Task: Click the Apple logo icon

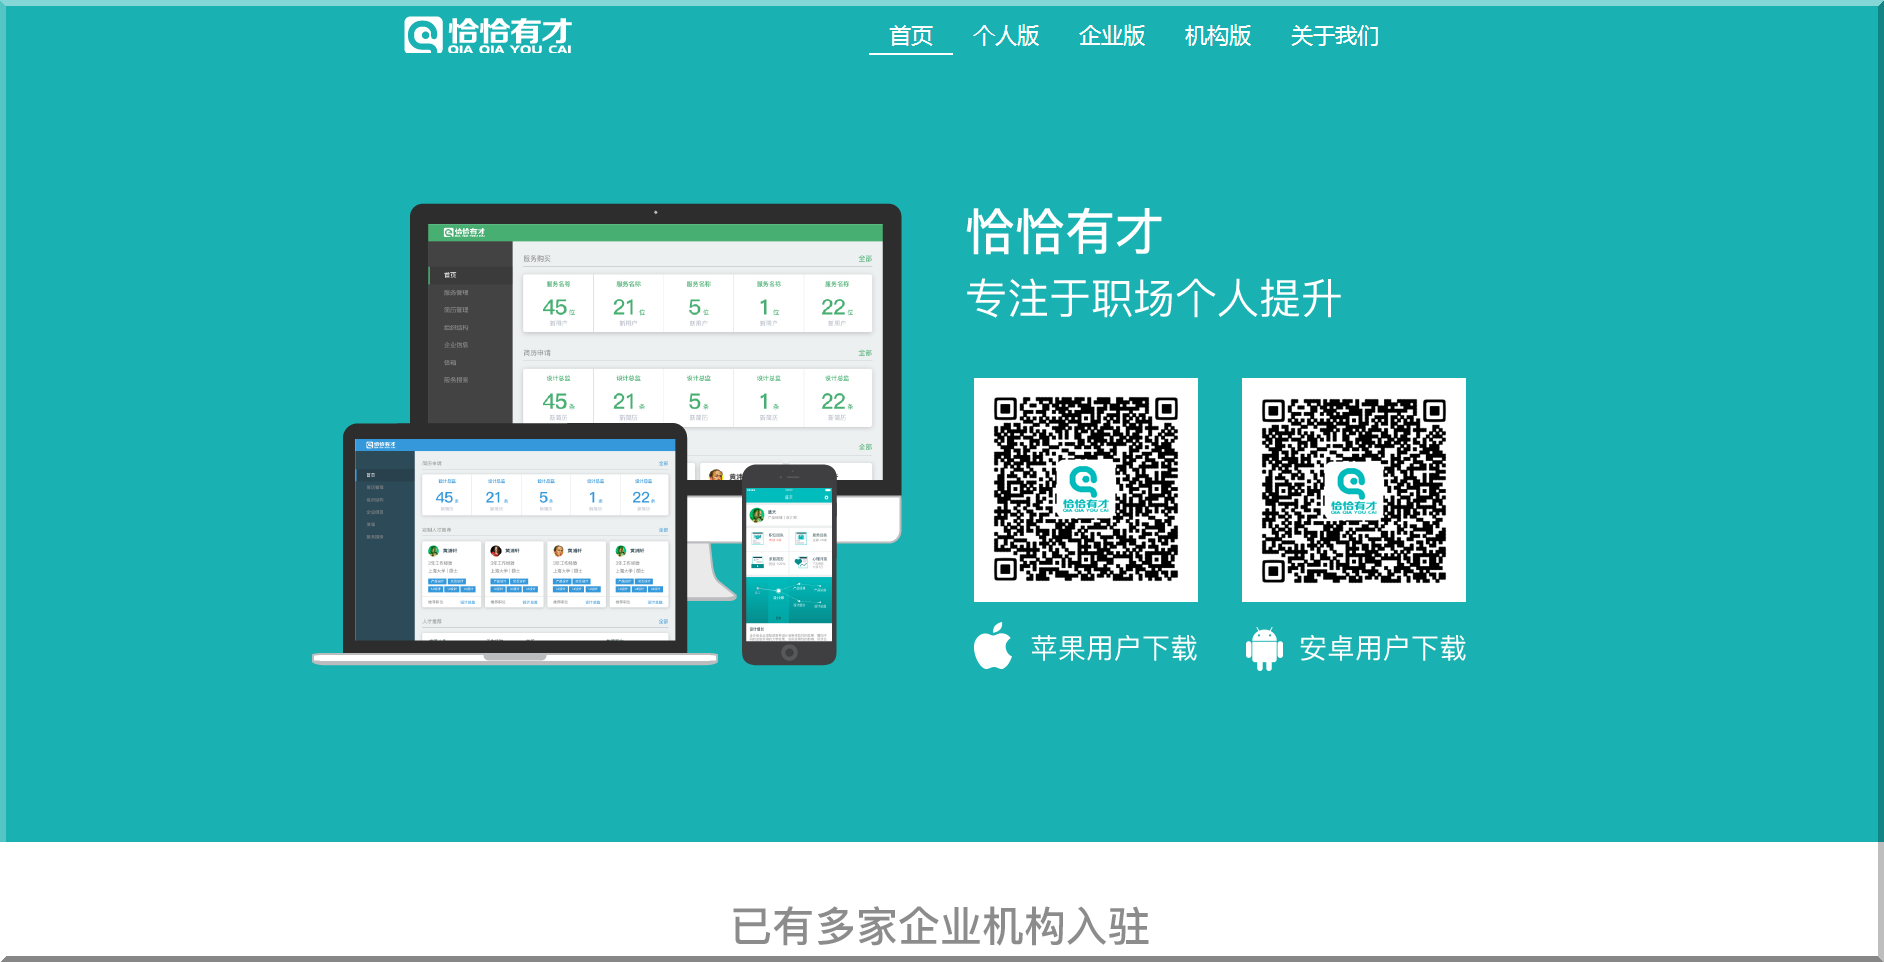Action: point(993,646)
